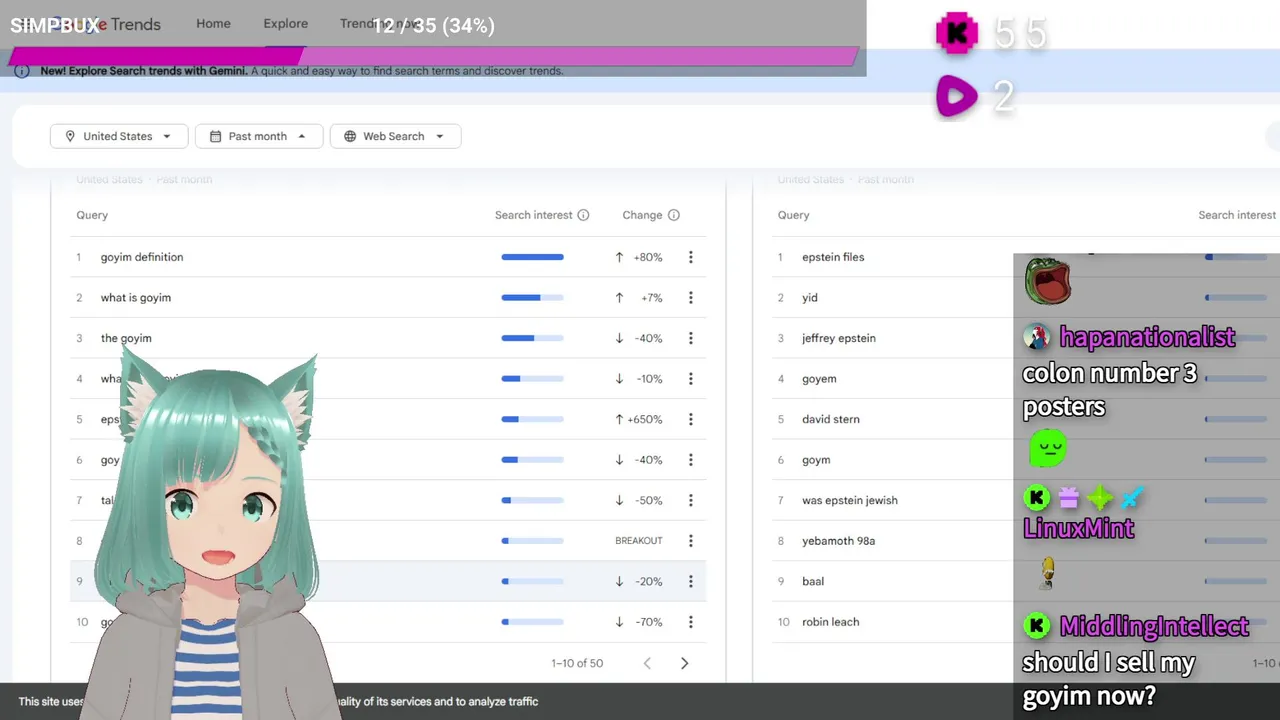
Task: Select the goyim definition query
Action: pyautogui.click(x=142, y=257)
